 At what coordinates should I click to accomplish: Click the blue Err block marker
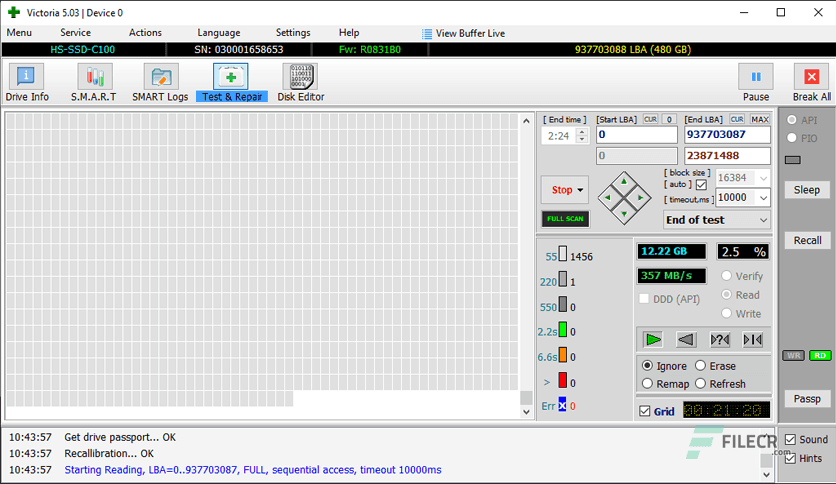[x=562, y=405]
